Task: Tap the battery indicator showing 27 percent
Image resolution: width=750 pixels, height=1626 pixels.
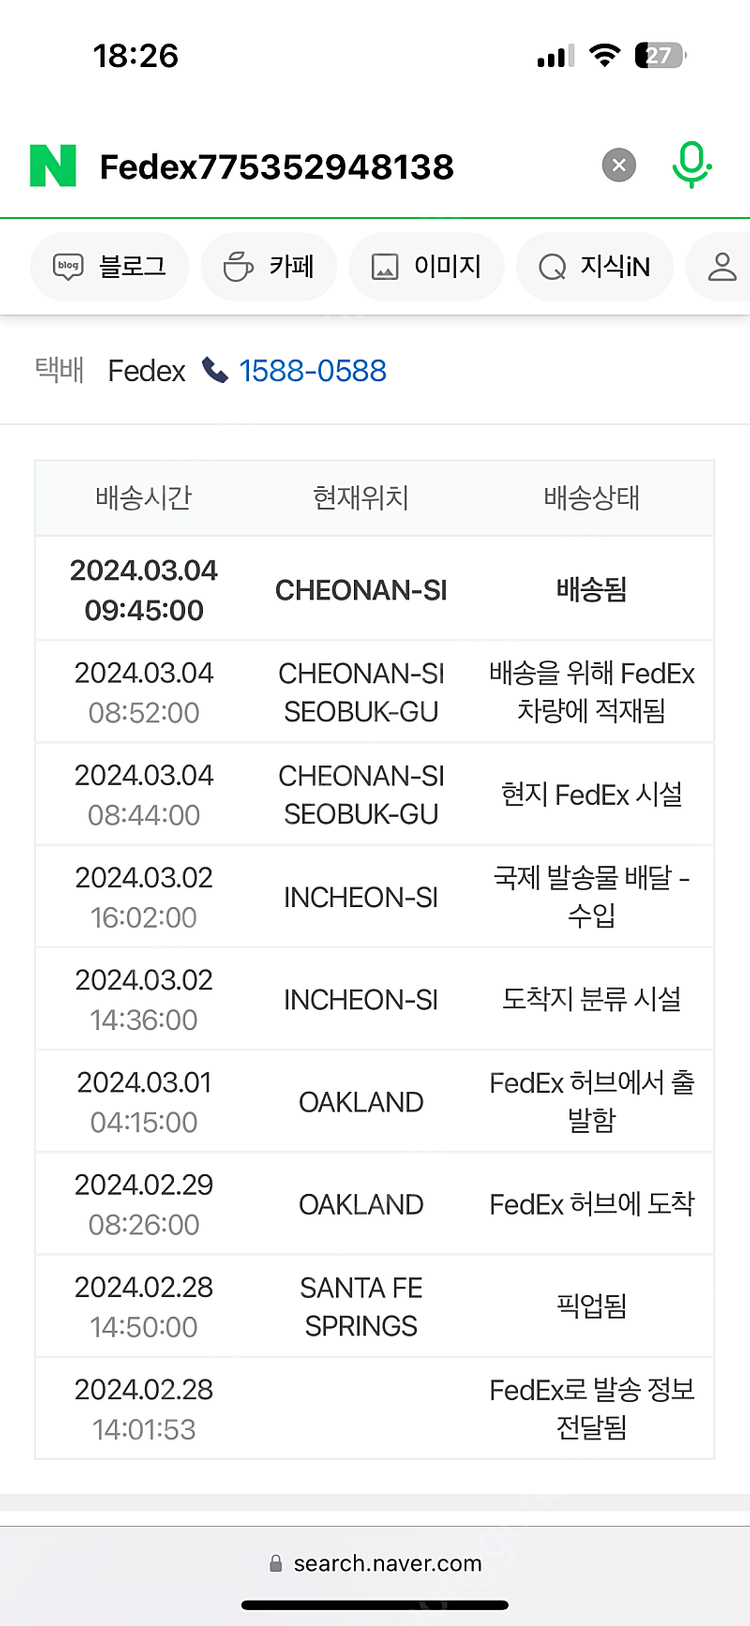Action: (660, 57)
